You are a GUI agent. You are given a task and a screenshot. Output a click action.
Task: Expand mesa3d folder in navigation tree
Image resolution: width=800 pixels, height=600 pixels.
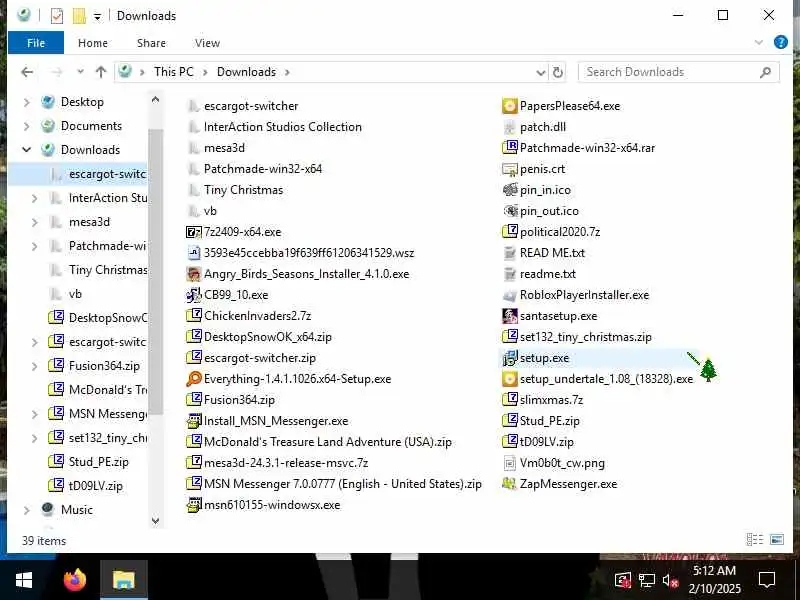click(35, 222)
